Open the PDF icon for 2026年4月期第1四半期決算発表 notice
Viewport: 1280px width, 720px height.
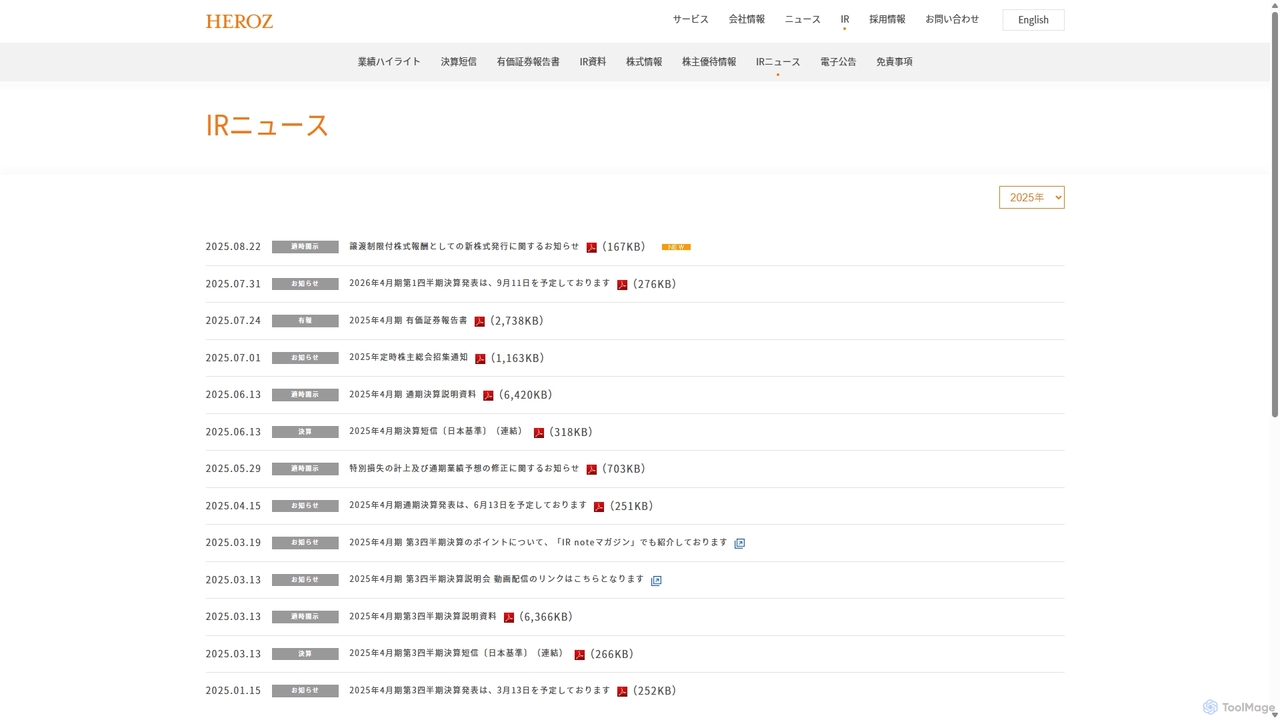coord(622,284)
